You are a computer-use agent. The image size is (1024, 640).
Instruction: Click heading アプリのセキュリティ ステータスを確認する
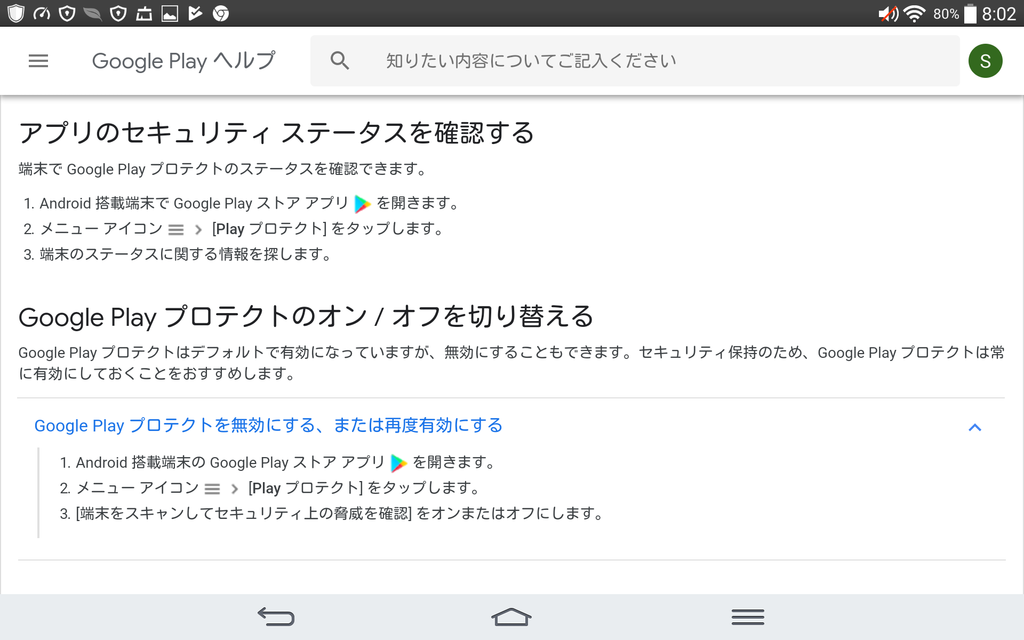point(276,133)
